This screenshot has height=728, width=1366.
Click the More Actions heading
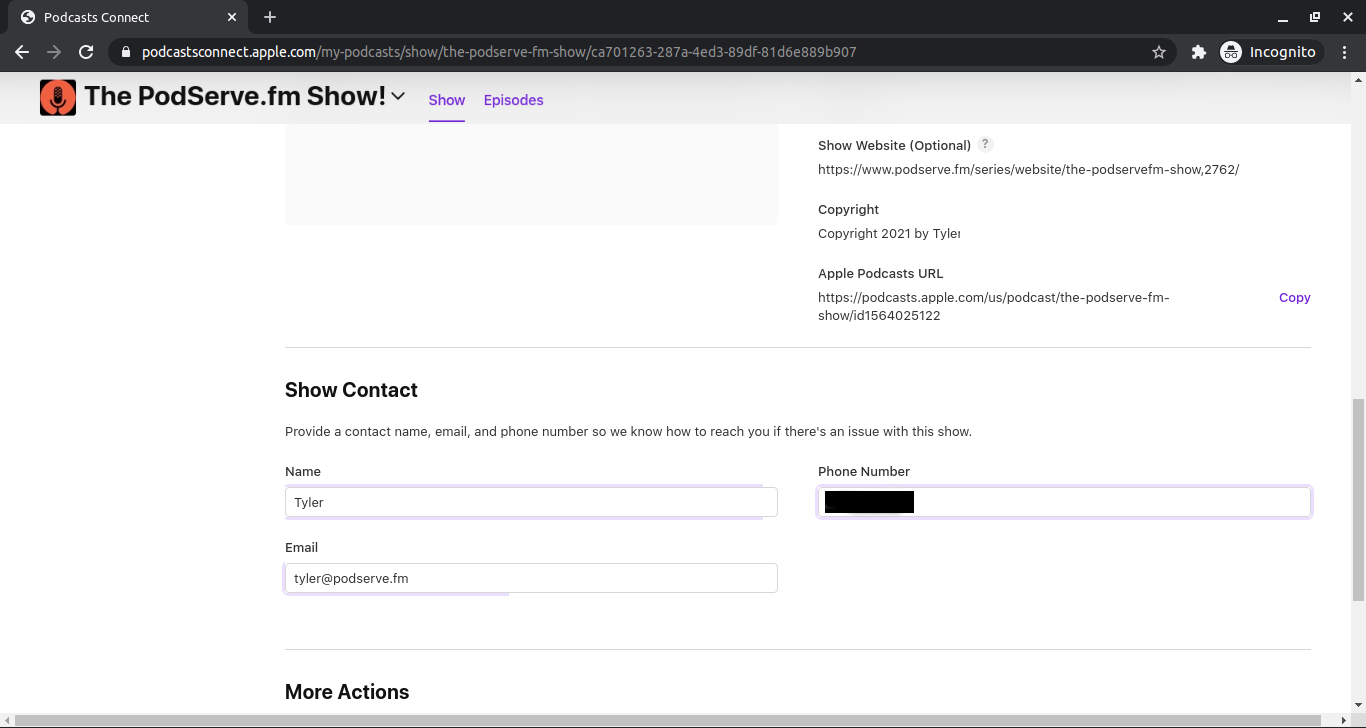coord(347,692)
